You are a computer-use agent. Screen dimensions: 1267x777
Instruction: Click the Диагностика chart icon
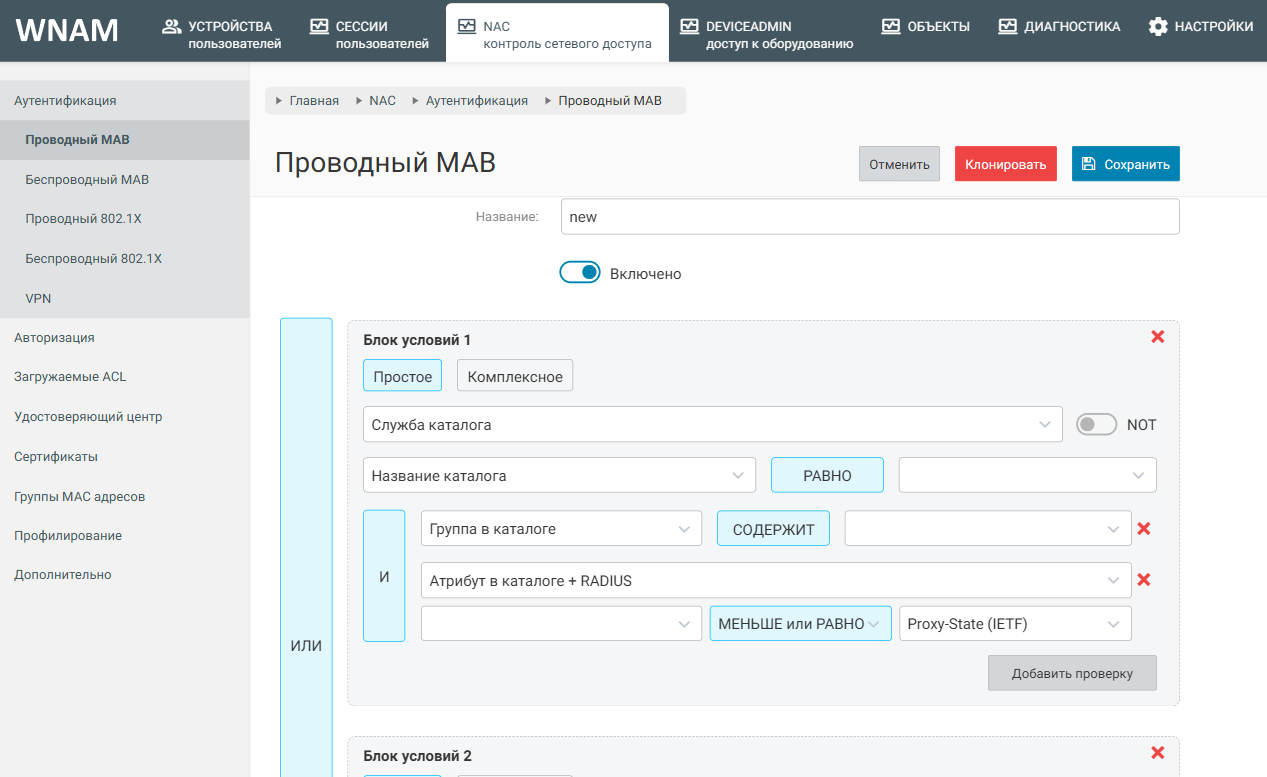[x=1007, y=27]
